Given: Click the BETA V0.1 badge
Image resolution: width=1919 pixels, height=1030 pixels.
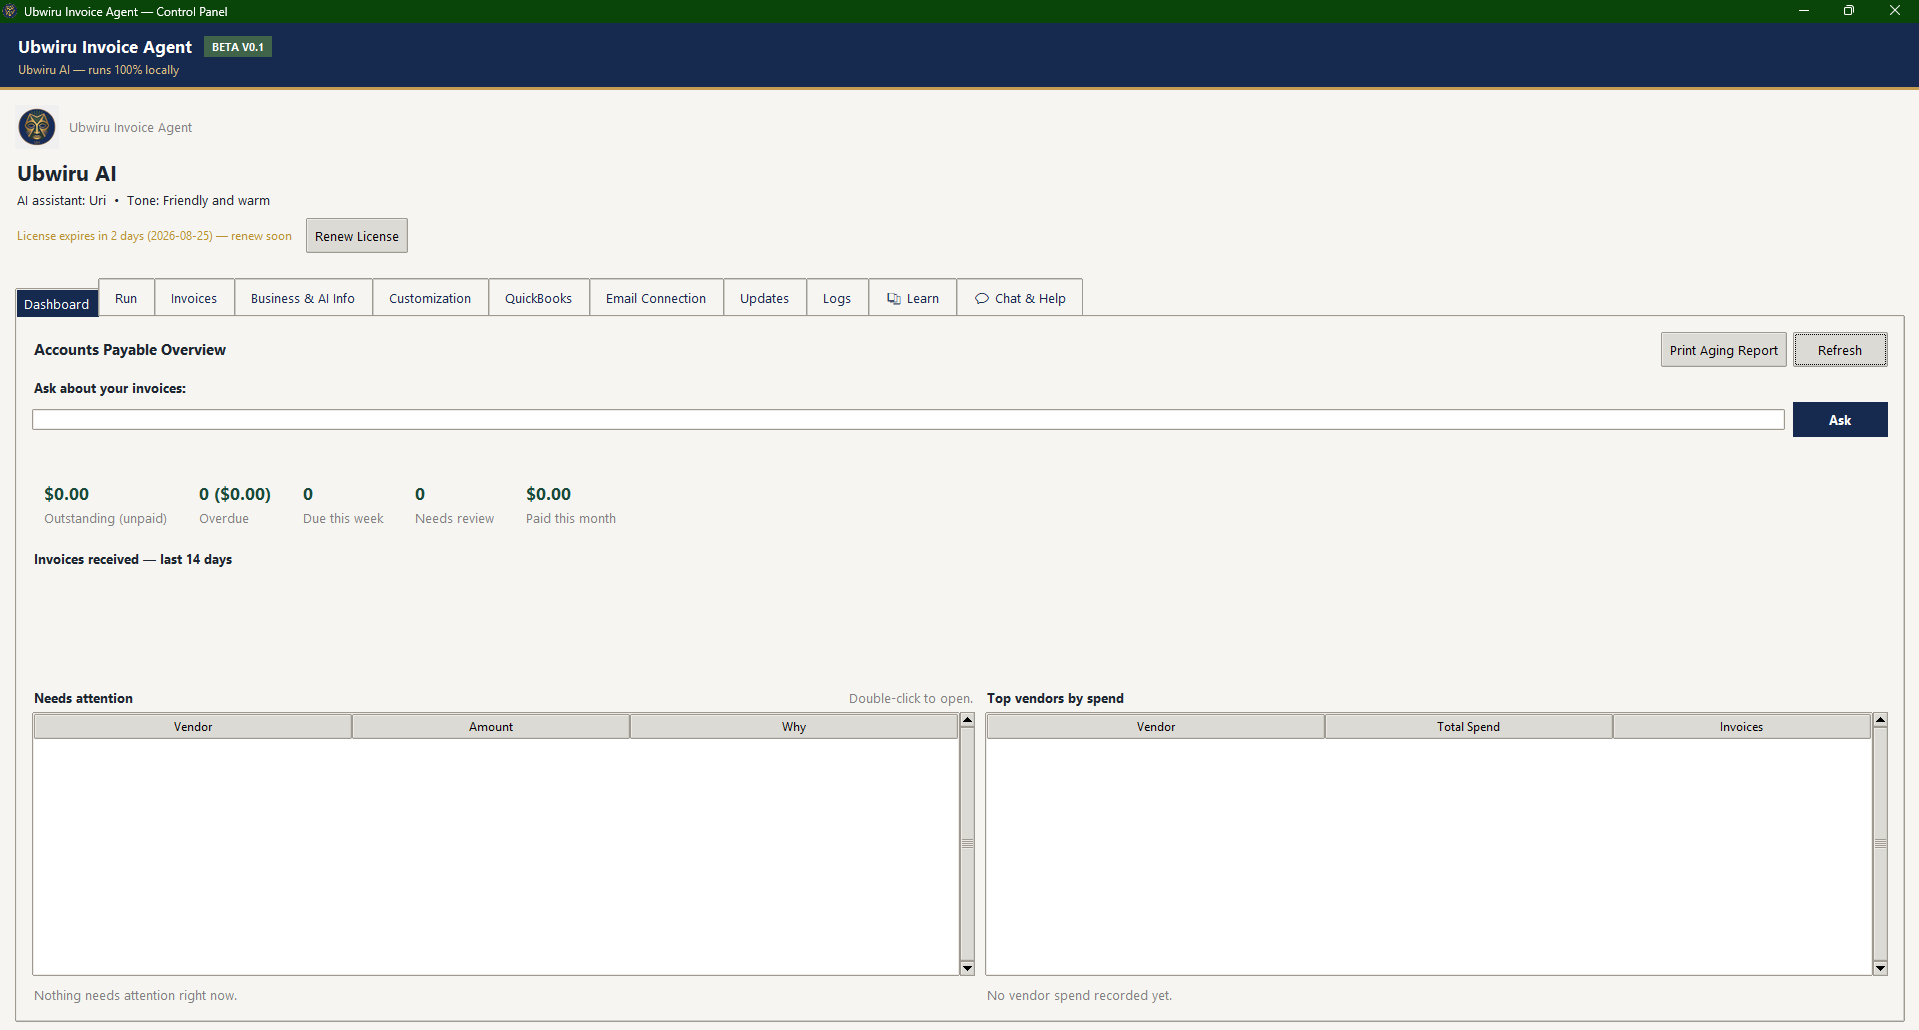Looking at the screenshot, I should pyautogui.click(x=238, y=47).
